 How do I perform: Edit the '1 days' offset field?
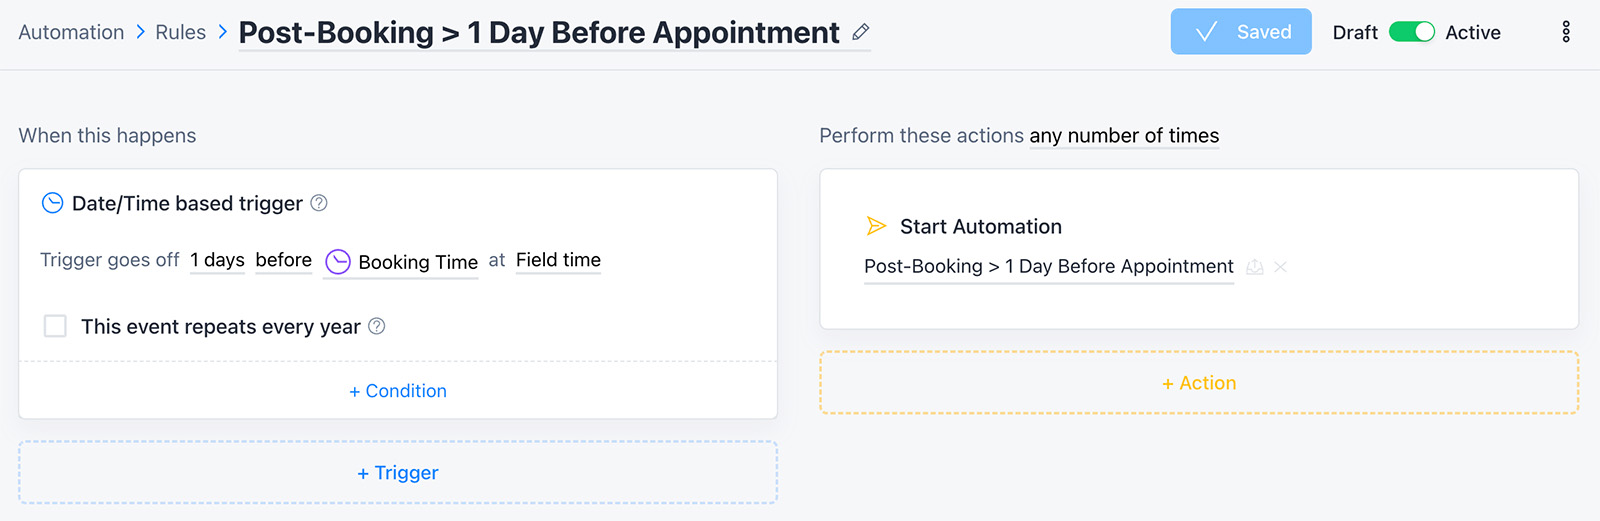tap(217, 260)
